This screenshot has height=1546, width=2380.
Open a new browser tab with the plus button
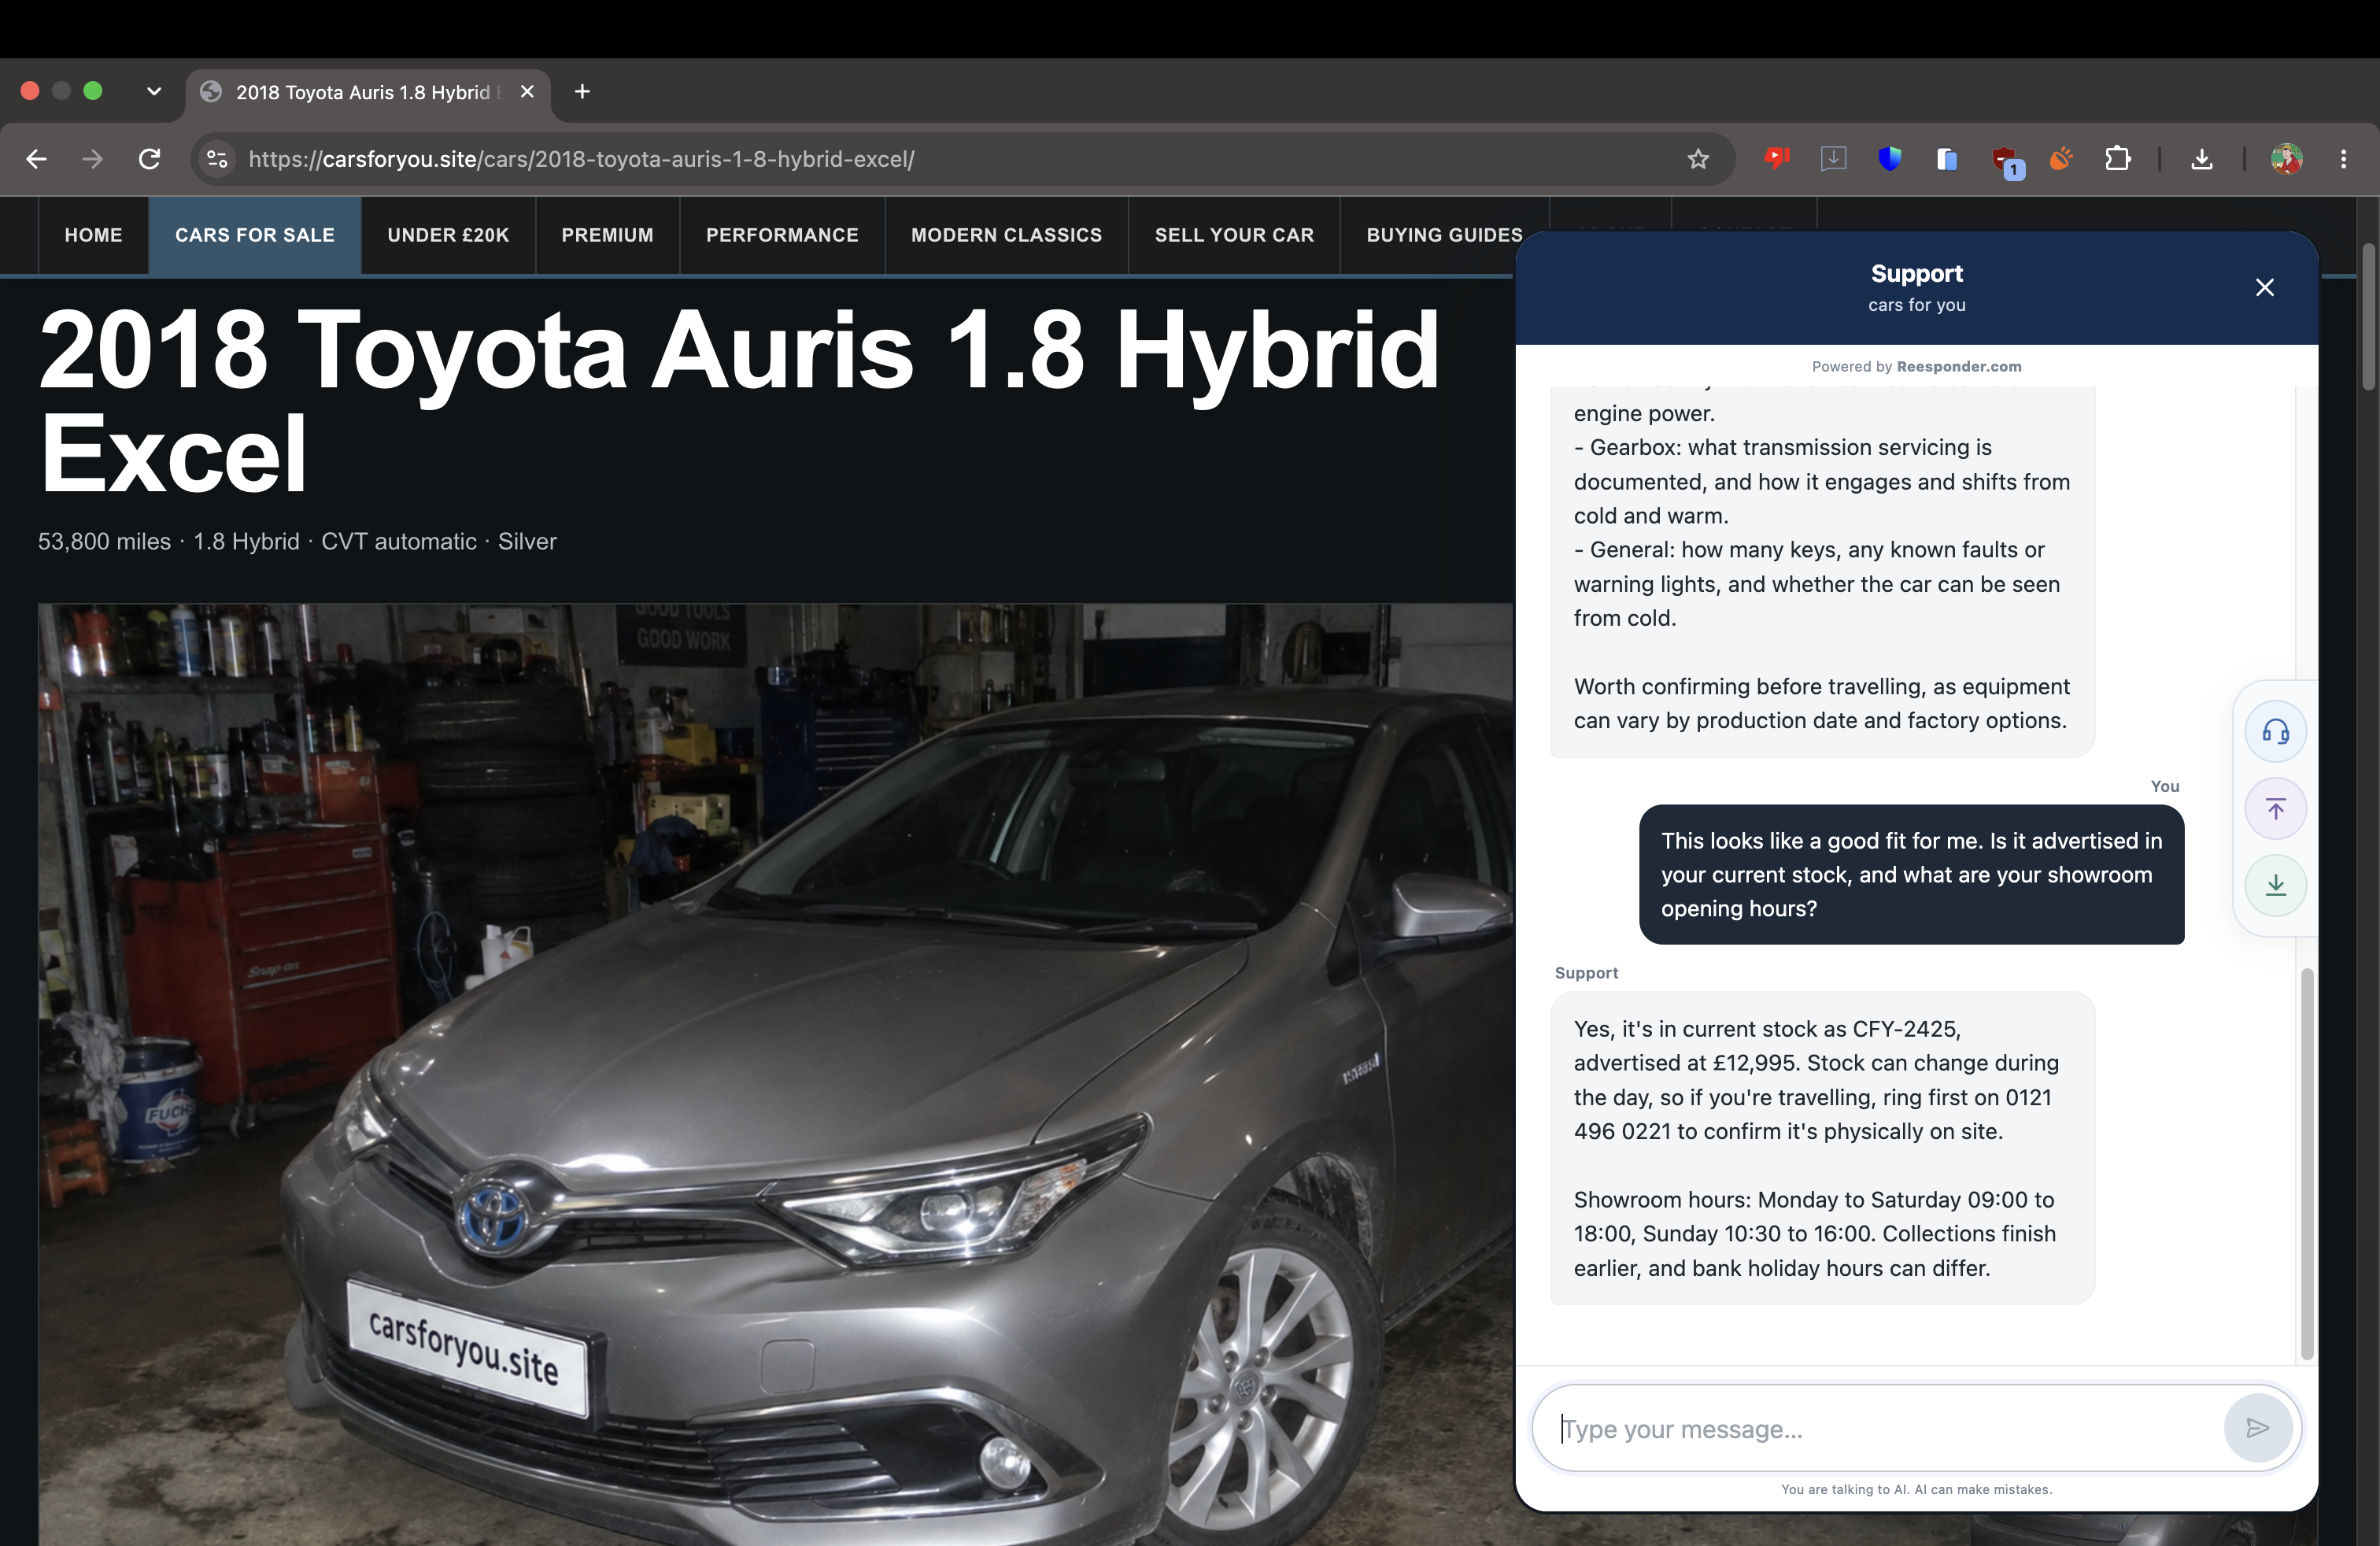pos(582,92)
